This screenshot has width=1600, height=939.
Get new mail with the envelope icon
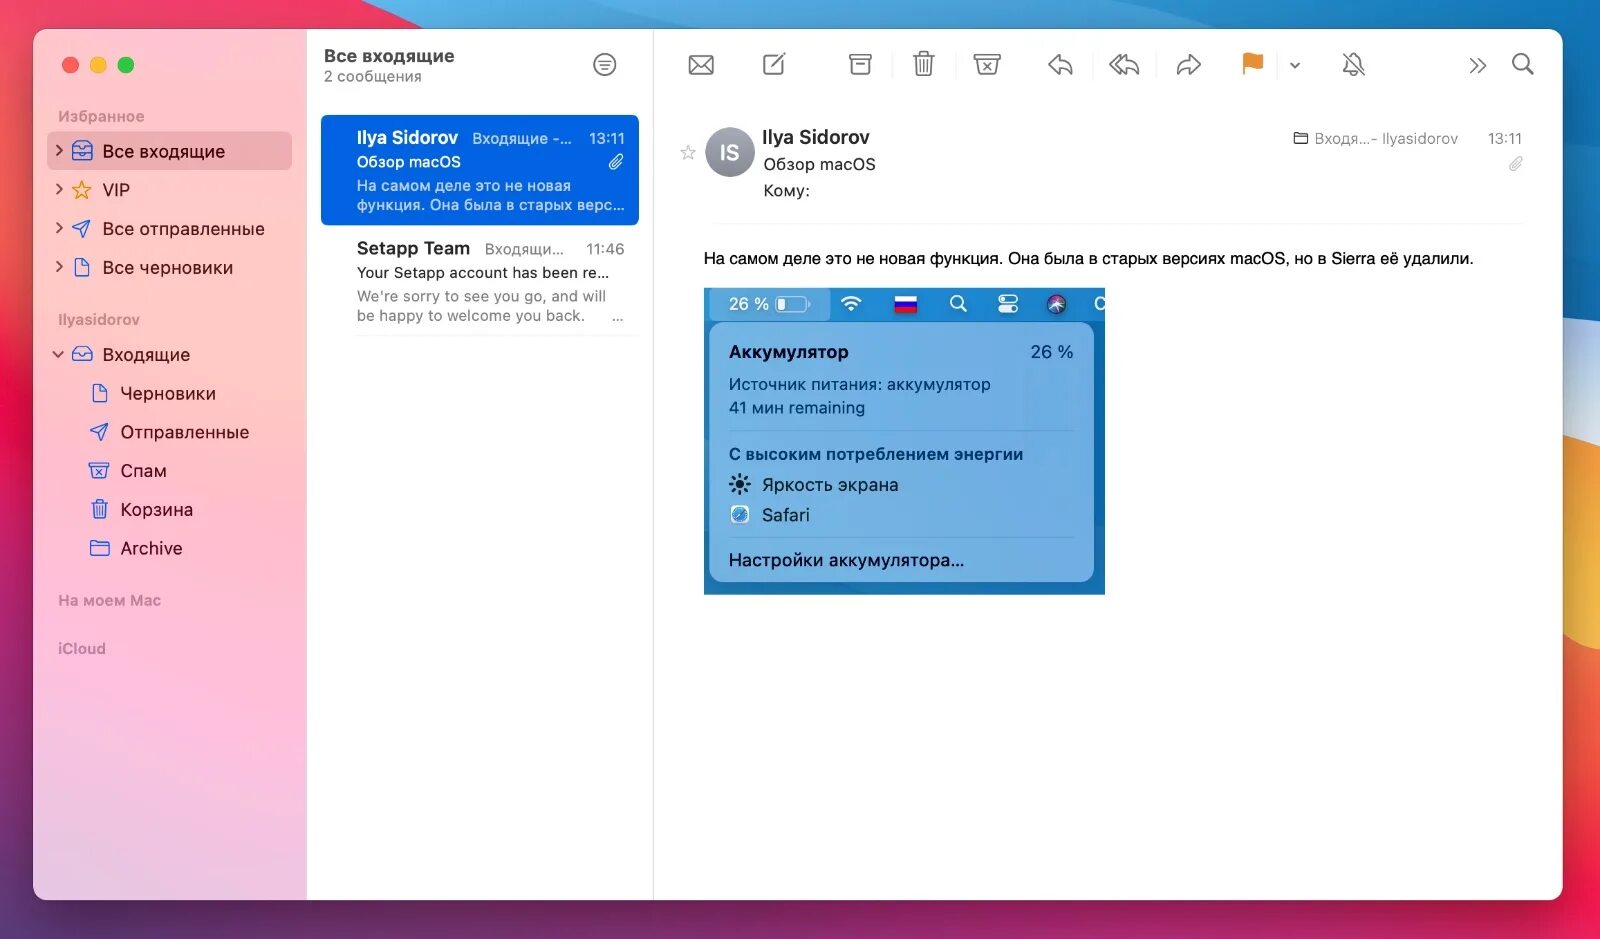click(701, 65)
